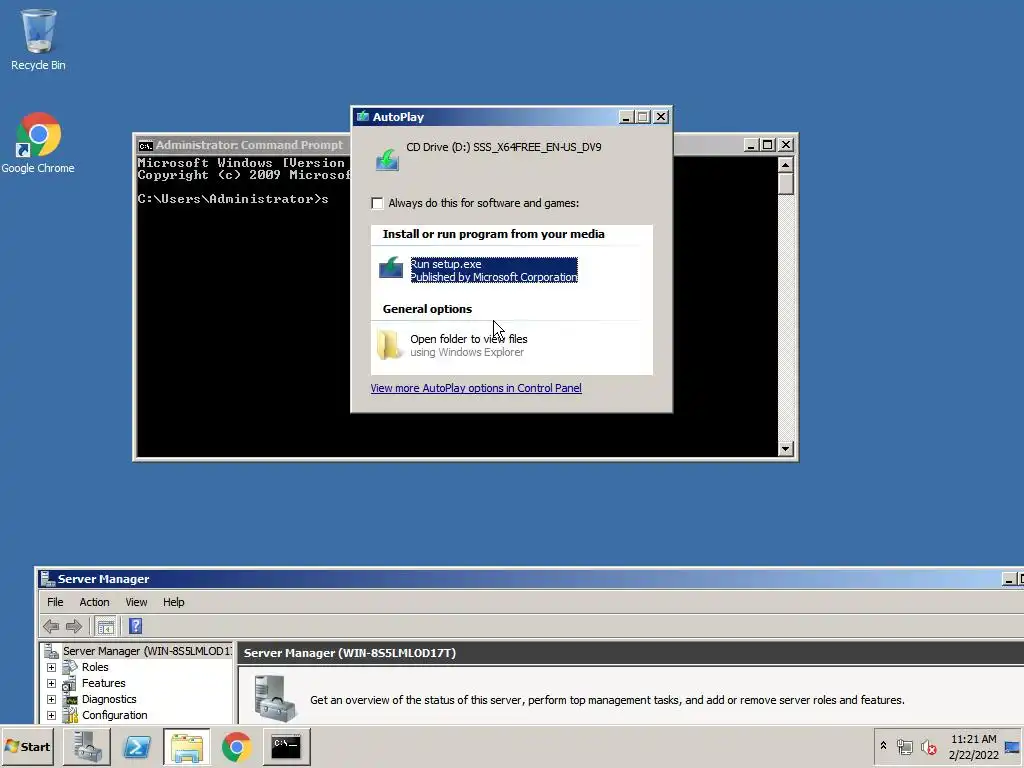This screenshot has height=768, width=1024.
Task: Click the Show desktop tray button
Action: [1012, 746]
